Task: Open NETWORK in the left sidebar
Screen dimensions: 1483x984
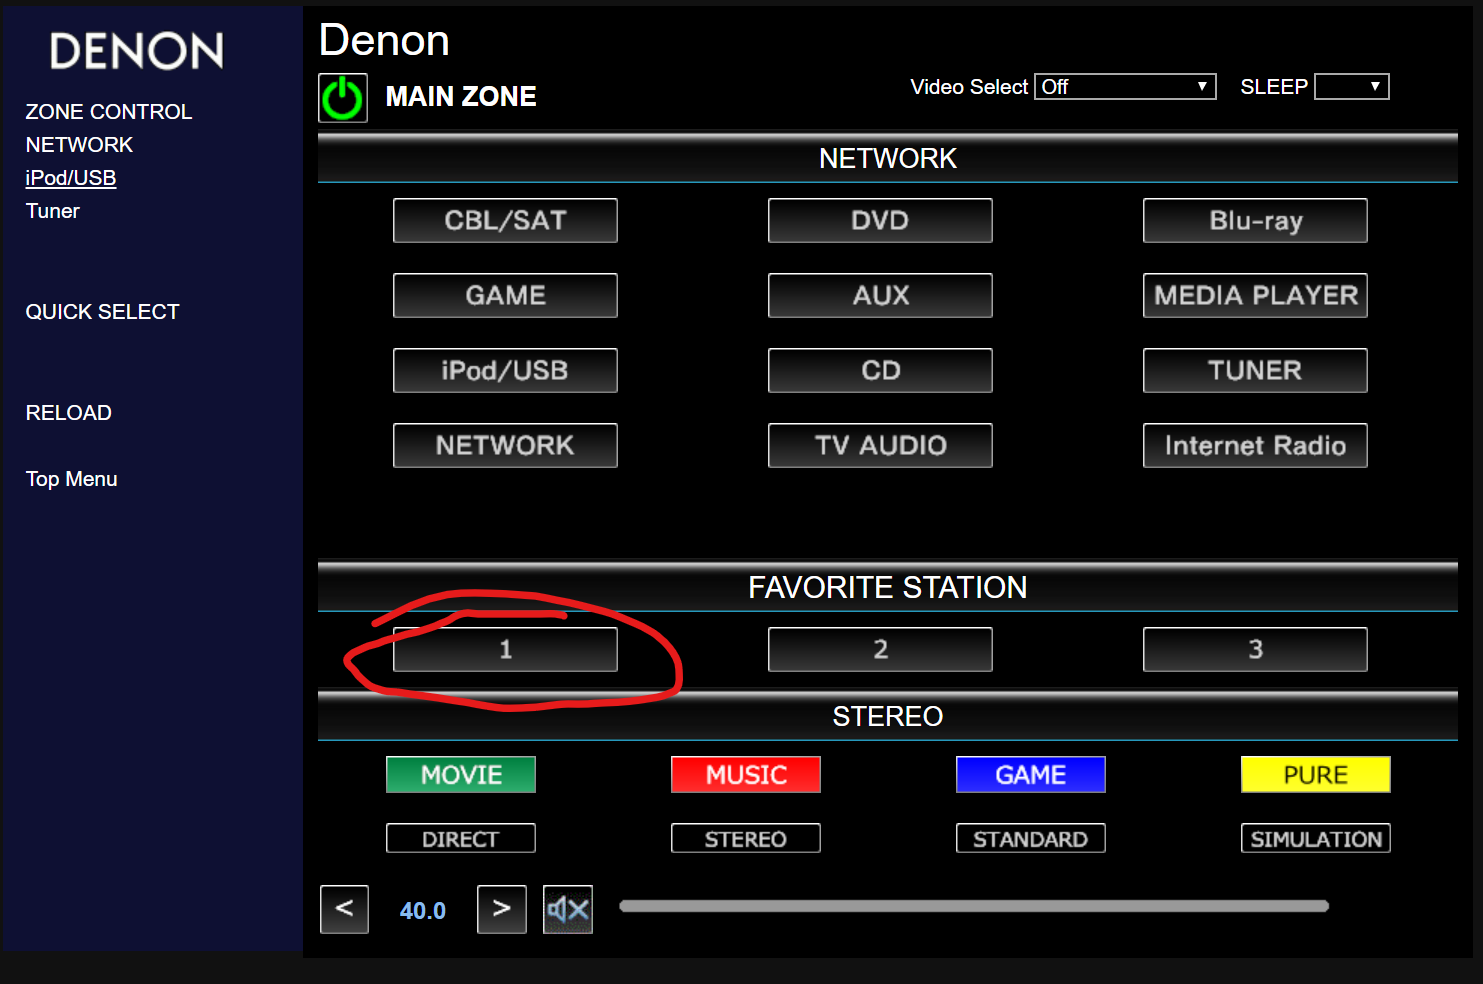Action: (x=79, y=145)
